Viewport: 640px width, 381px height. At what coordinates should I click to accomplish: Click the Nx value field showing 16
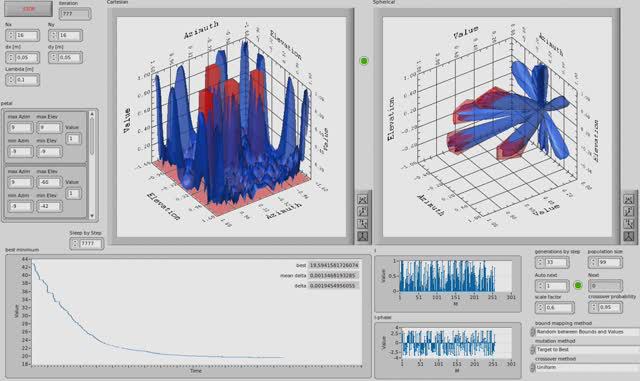[x=27, y=36]
